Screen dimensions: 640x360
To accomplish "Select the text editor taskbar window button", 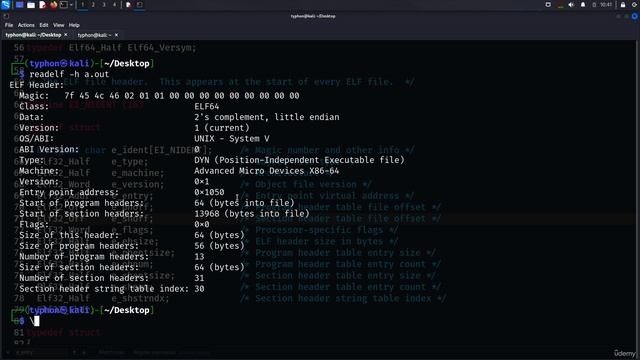I will (x=128, y=4).
